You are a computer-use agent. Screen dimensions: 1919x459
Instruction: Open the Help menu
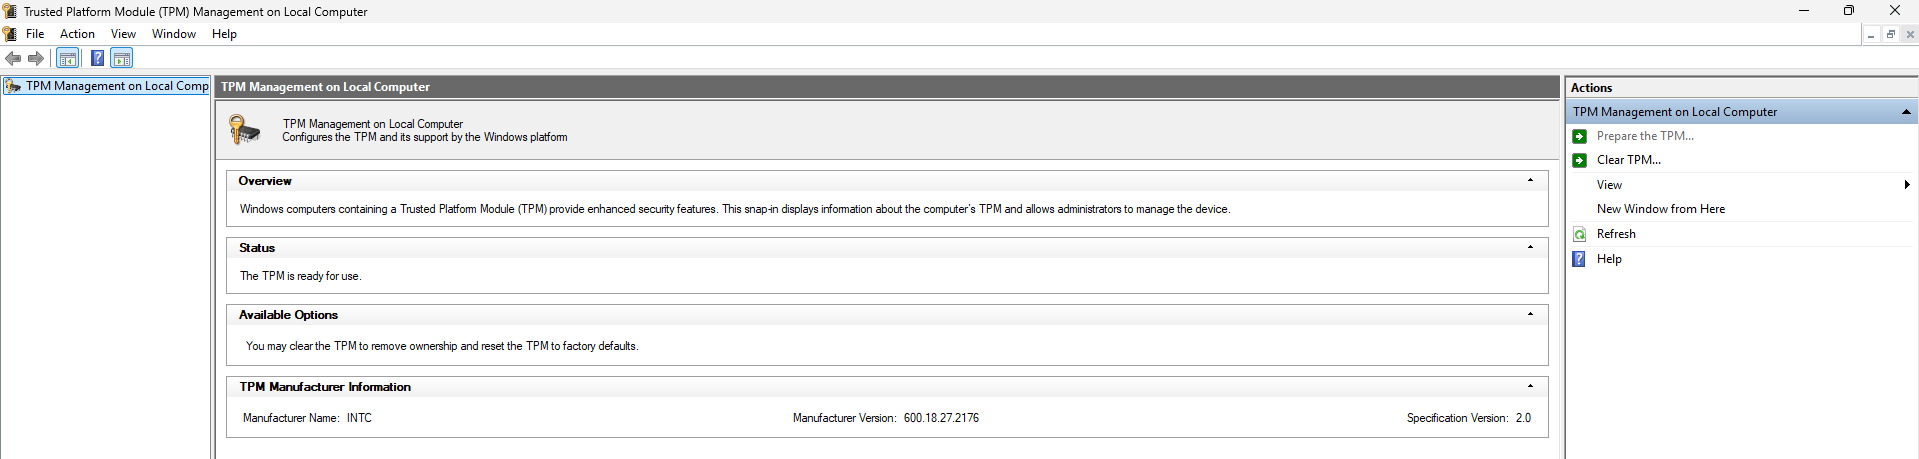click(x=224, y=34)
